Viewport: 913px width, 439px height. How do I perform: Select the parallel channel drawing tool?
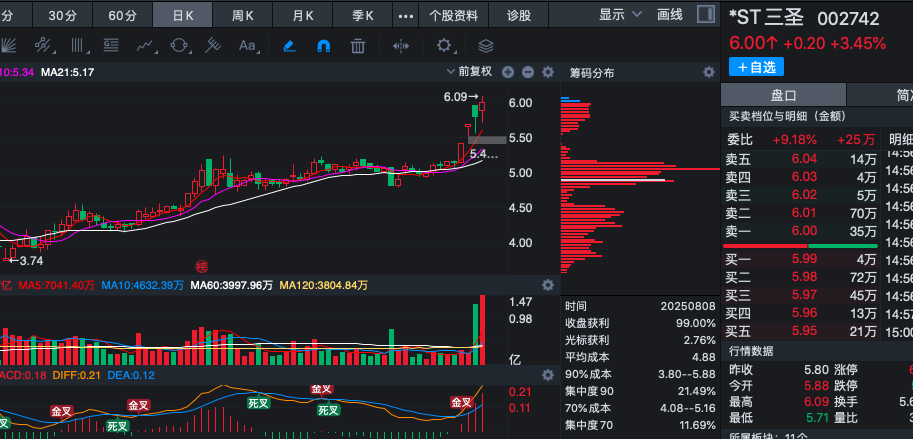[43, 45]
